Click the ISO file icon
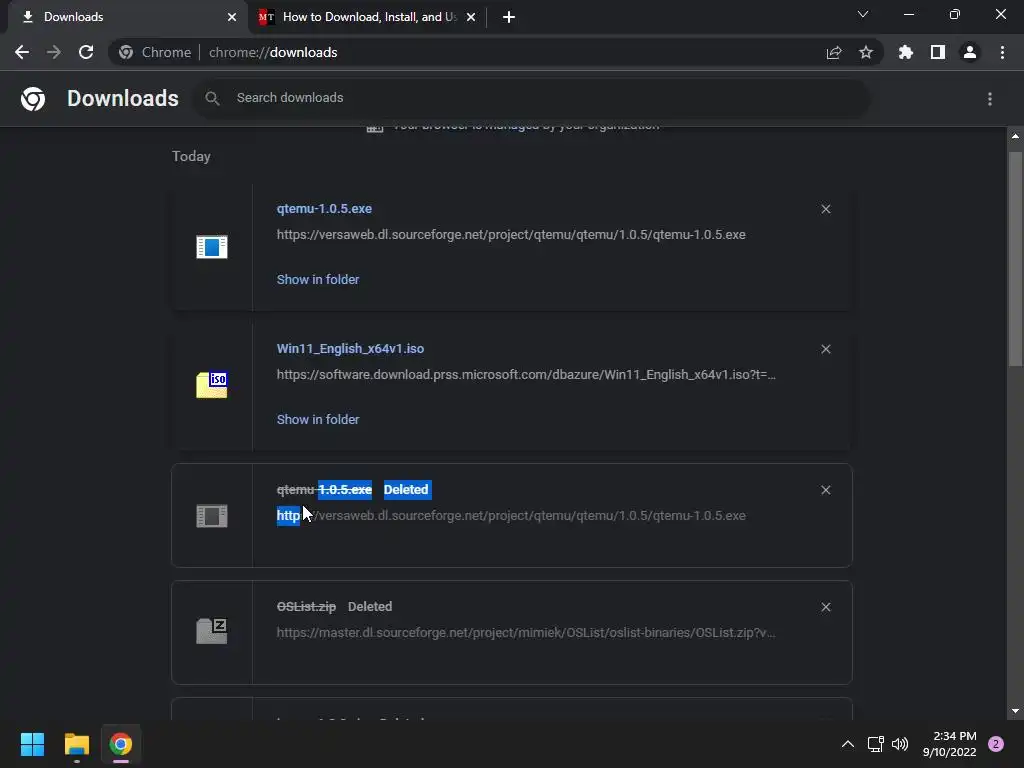This screenshot has height=768, width=1024. tap(212, 385)
